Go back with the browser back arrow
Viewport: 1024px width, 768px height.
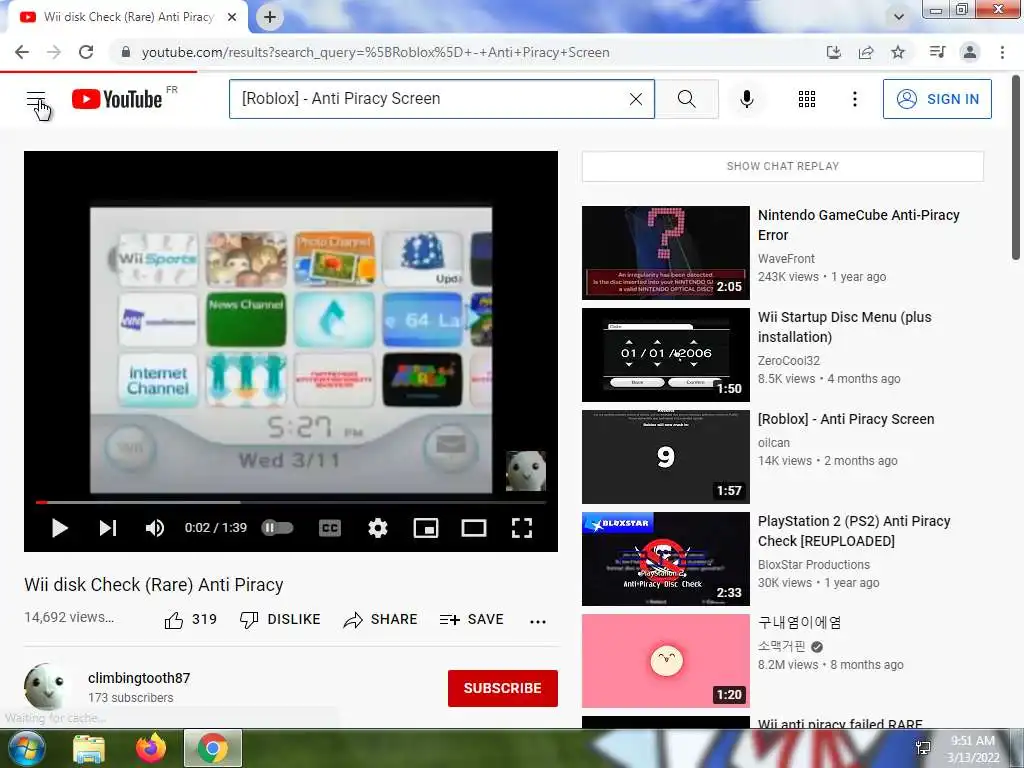click(x=22, y=52)
